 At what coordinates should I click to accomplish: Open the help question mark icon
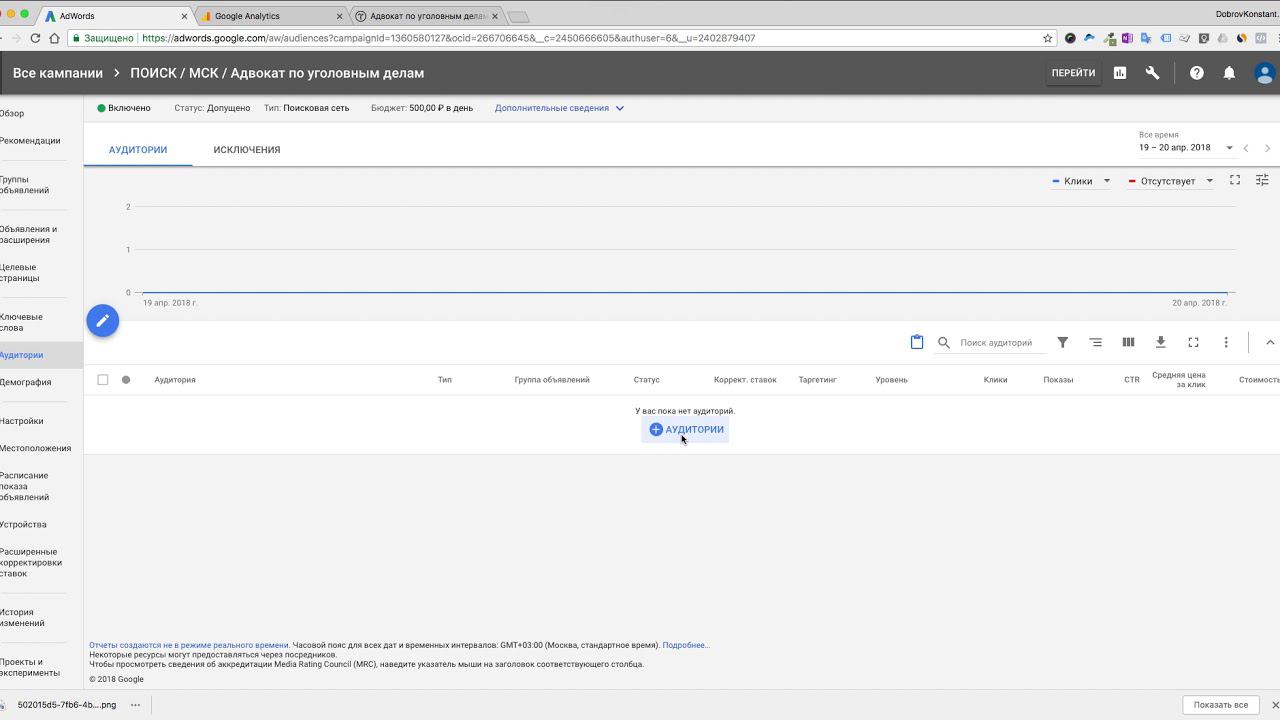pos(1196,73)
